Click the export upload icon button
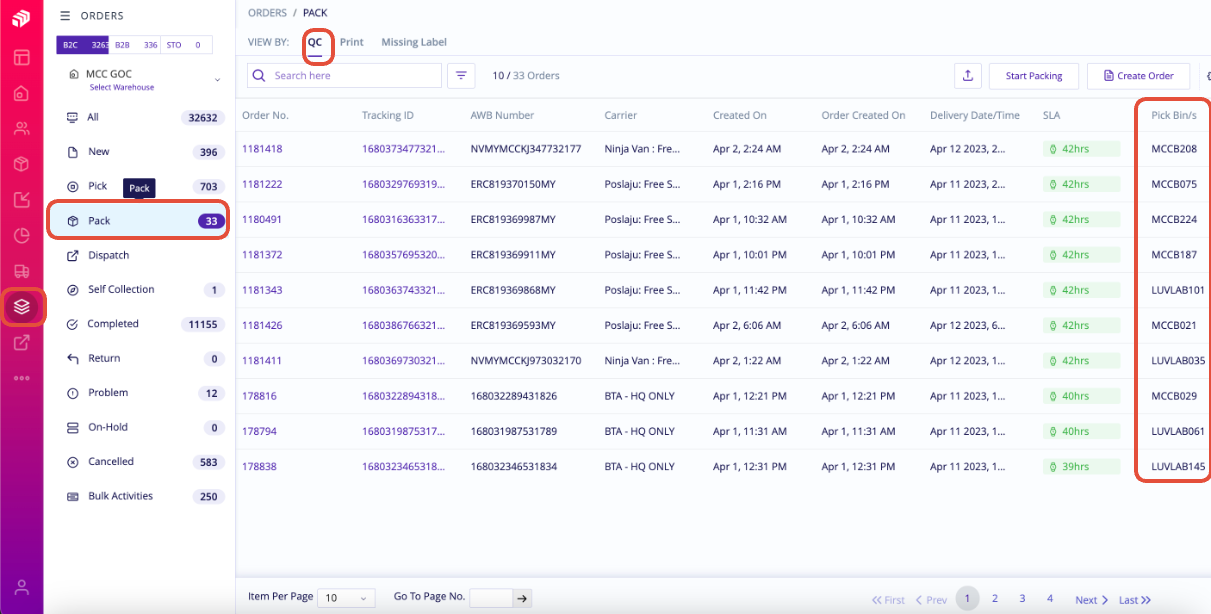This screenshot has width=1211, height=614. (x=967, y=76)
